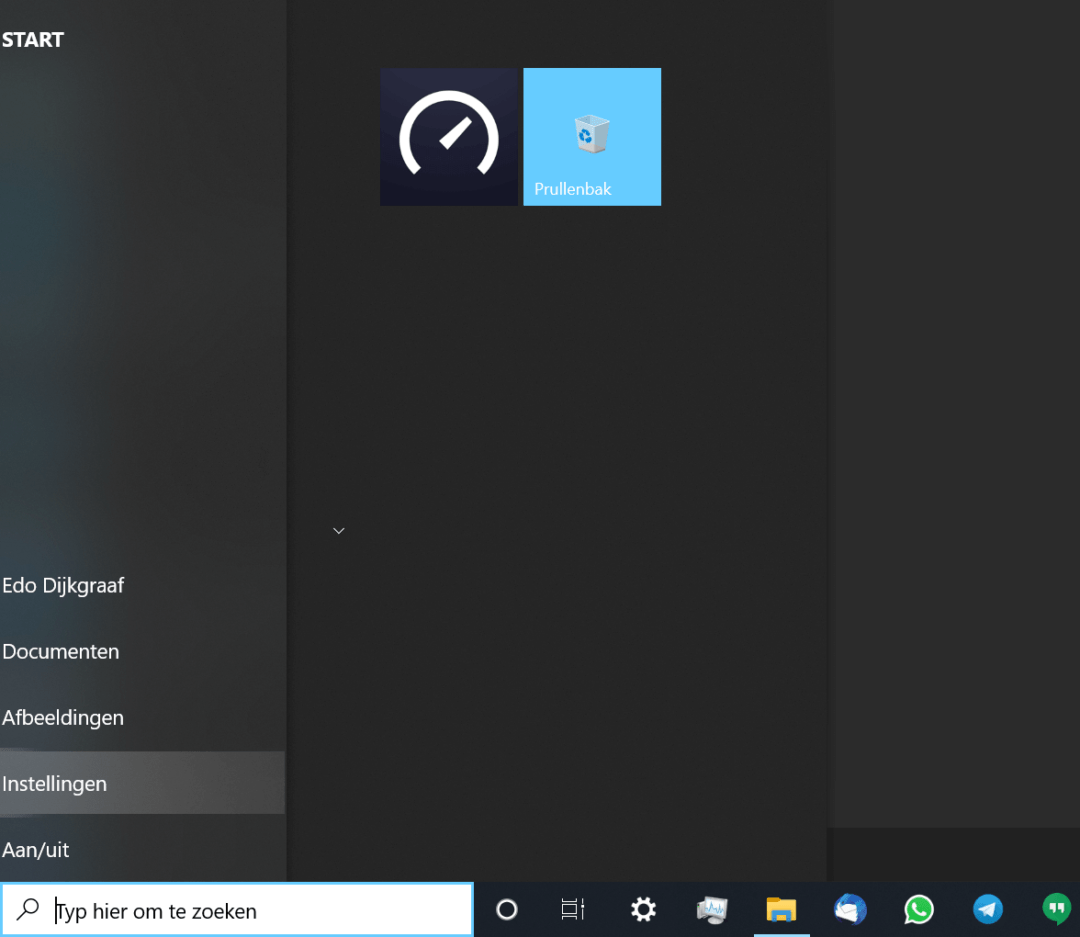Screen dimensions: 1080x937
Task: Focus the 'Typ hier om te zoeken' field
Action: tap(260, 911)
